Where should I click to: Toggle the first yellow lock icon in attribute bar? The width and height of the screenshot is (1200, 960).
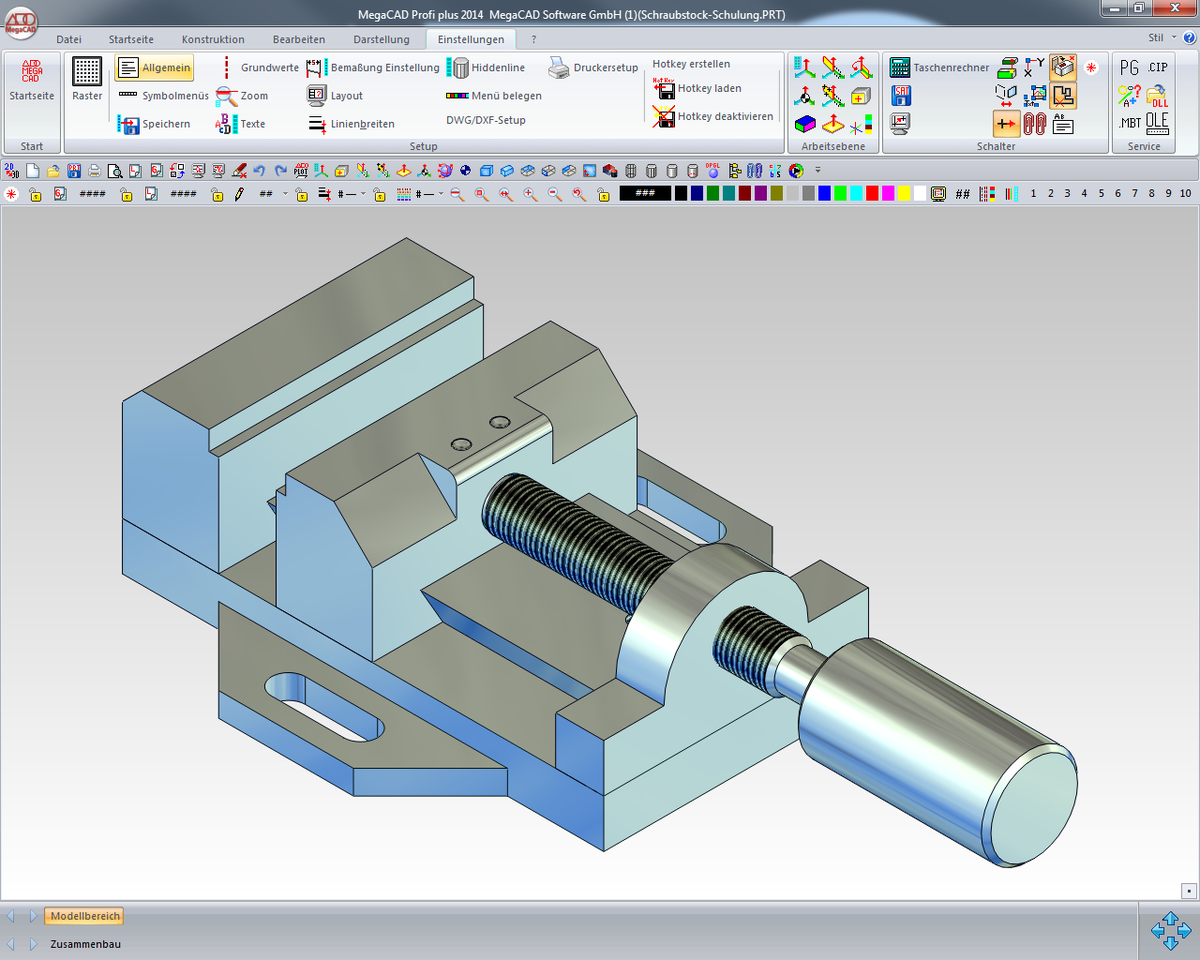(35, 194)
